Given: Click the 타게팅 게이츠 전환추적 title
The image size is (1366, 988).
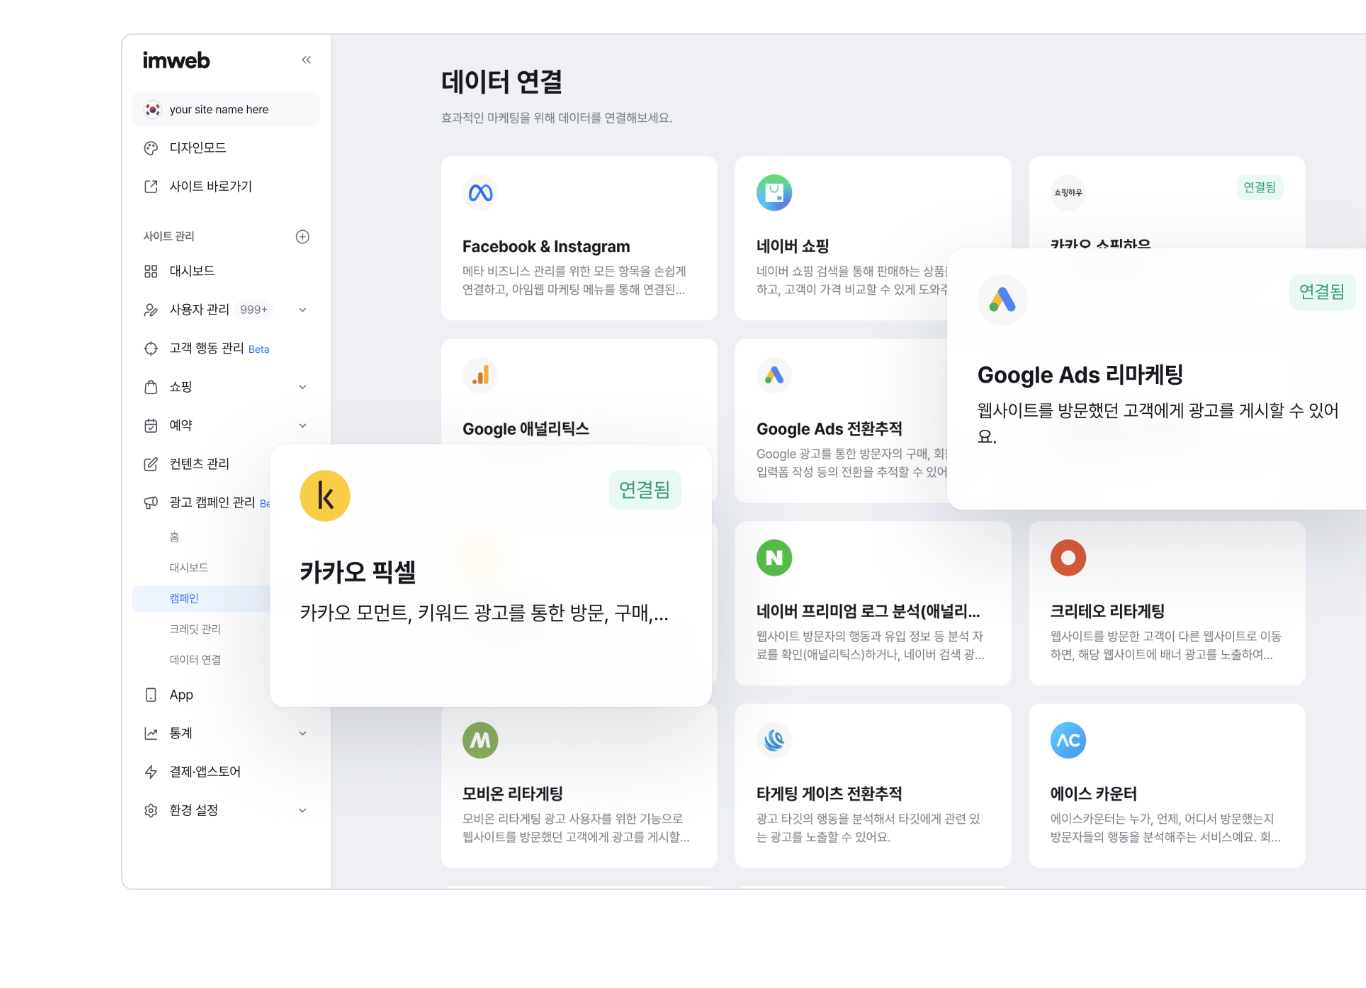Looking at the screenshot, I should click(829, 794).
